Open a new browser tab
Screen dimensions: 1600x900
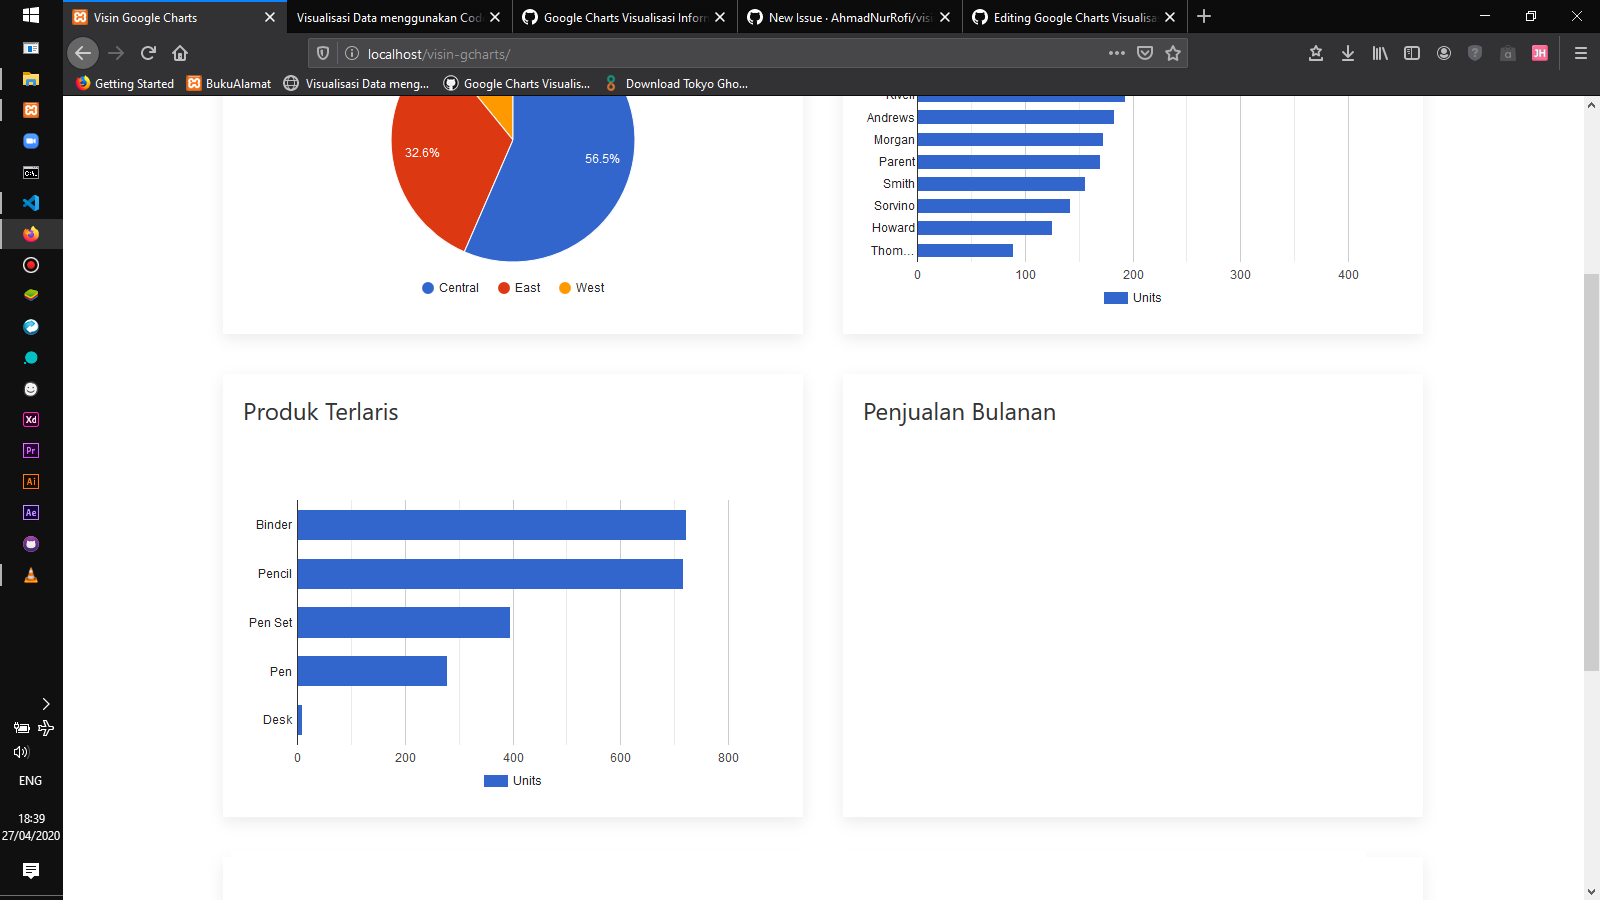coord(1204,17)
